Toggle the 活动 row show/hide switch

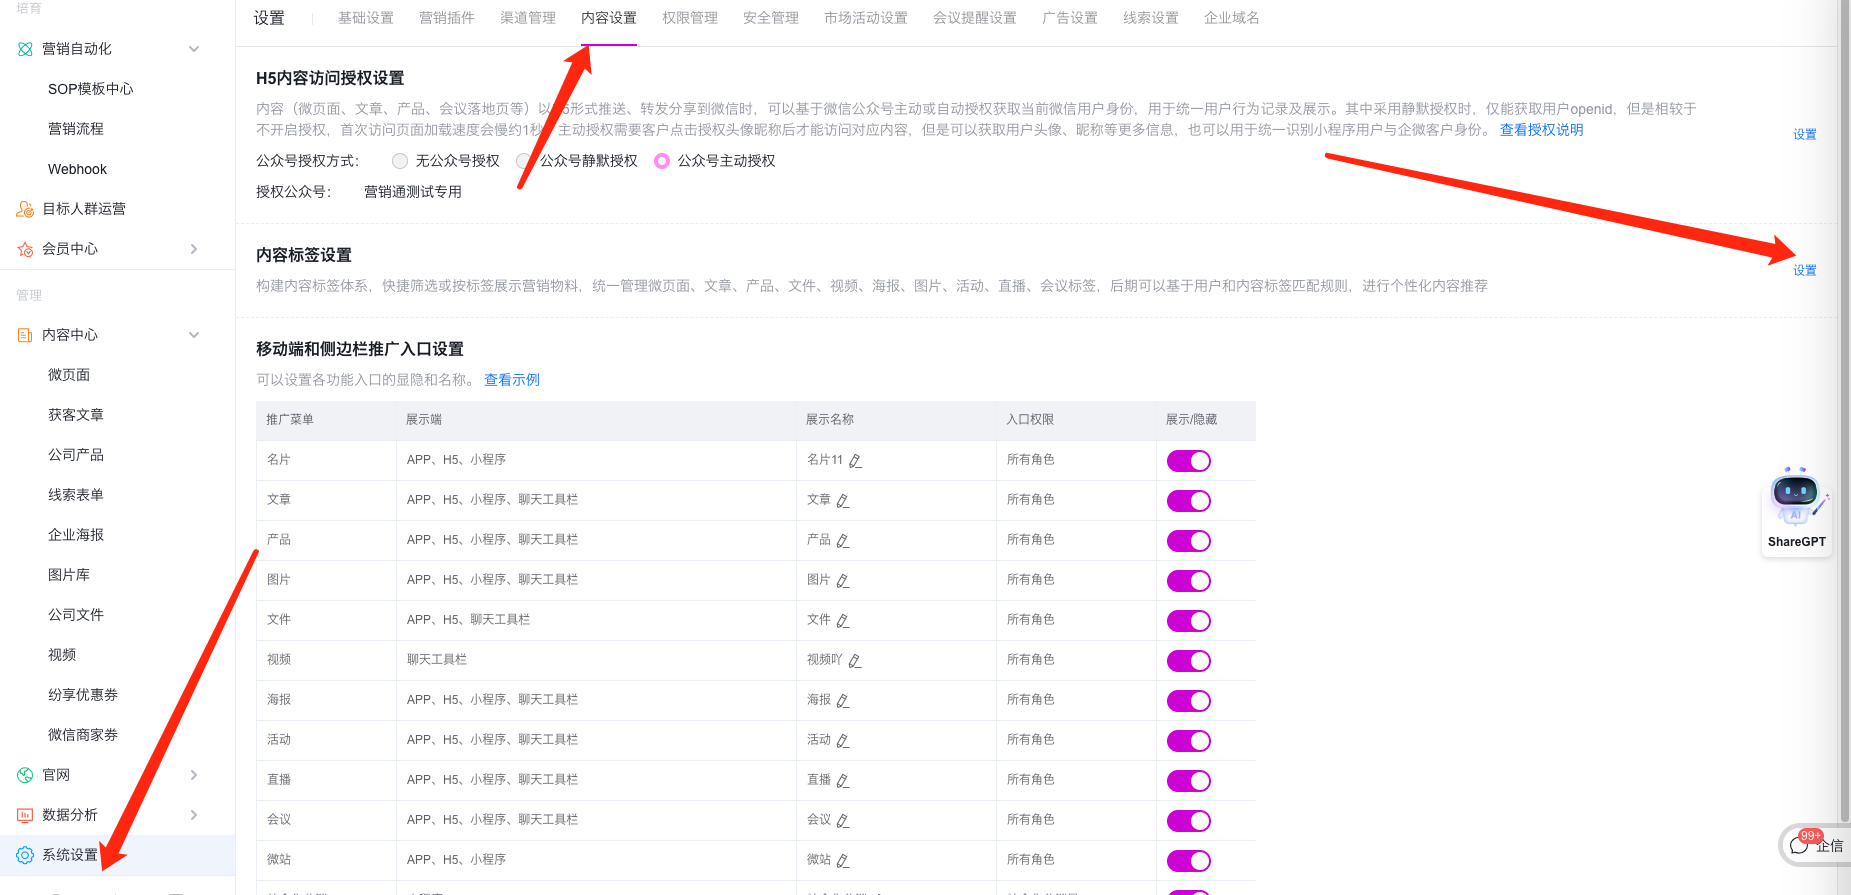pos(1189,740)
